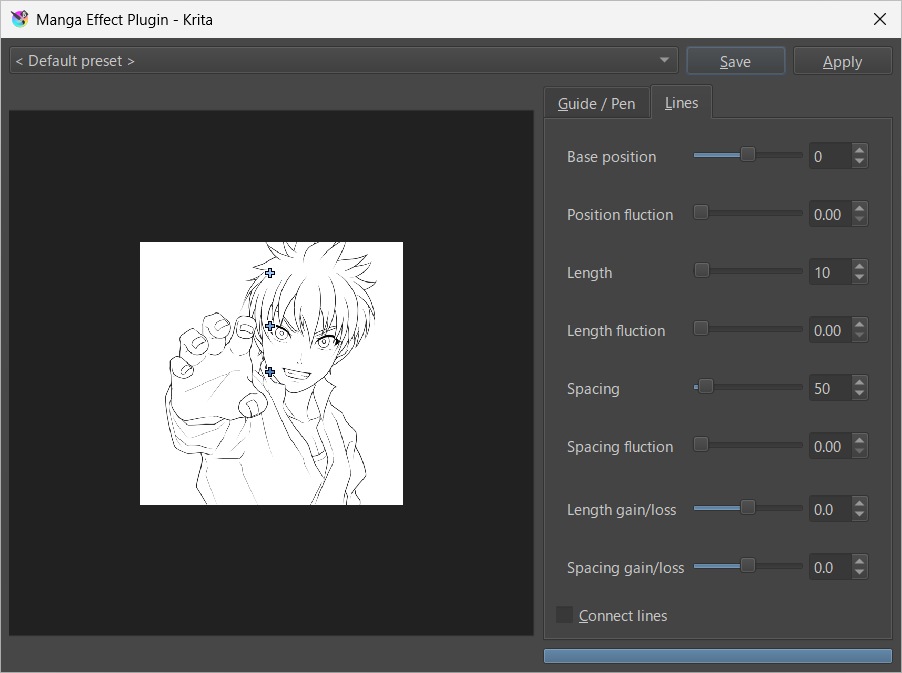Click the guide marker near the hair
The image size is (902, 673).
[x=270, y=272]
